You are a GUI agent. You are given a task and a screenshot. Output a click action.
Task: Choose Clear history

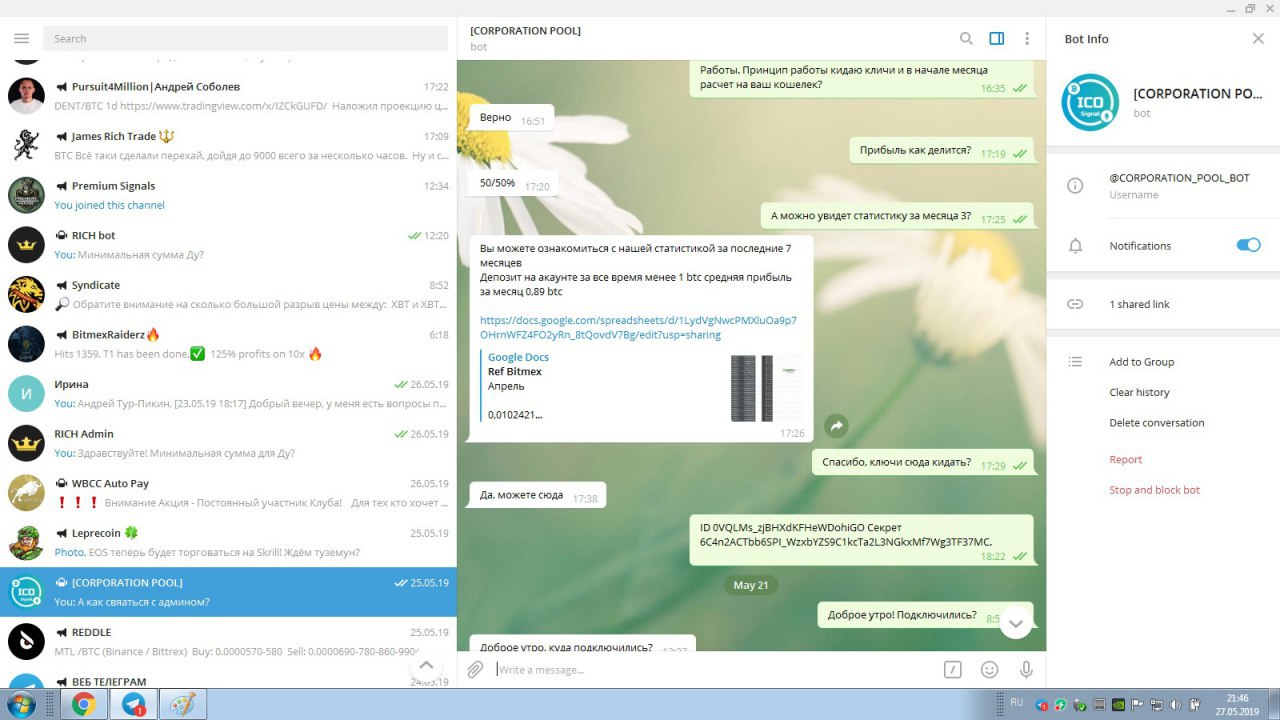tap(1139, 392)
